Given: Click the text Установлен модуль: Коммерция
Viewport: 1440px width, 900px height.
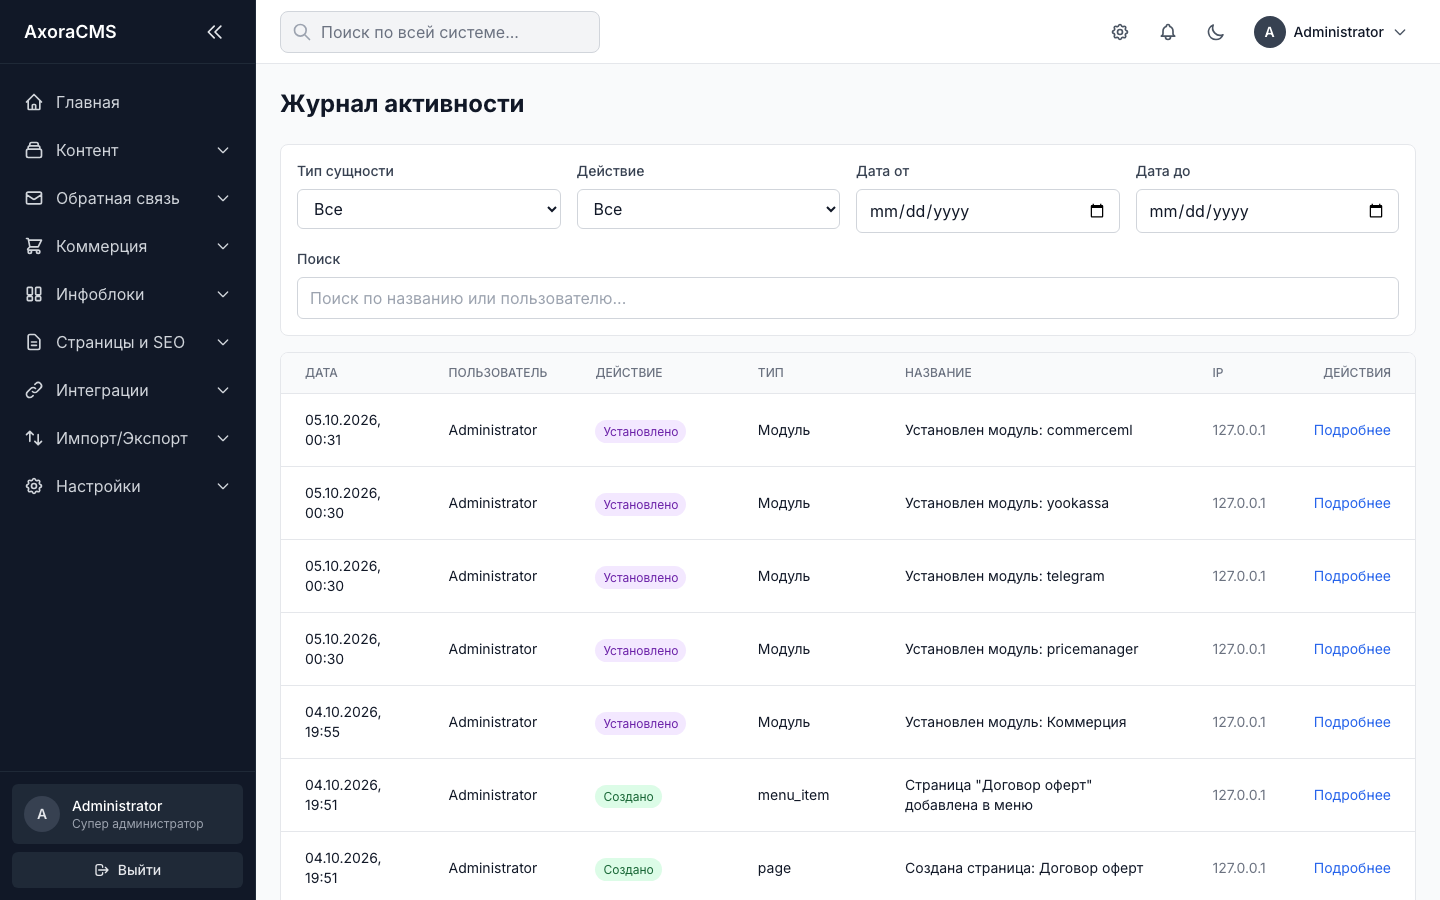Looking at the screenshot, I should [x=1015, y=722].
